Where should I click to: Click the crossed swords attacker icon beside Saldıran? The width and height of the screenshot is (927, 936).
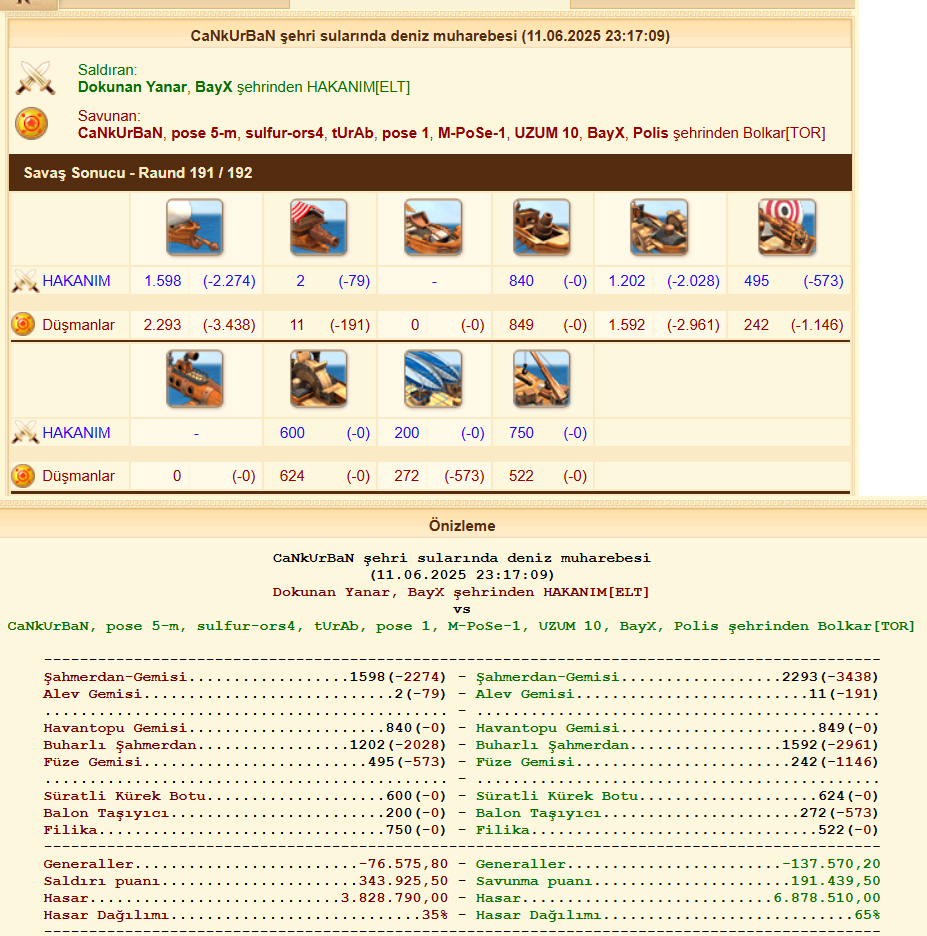click(35, 78)
